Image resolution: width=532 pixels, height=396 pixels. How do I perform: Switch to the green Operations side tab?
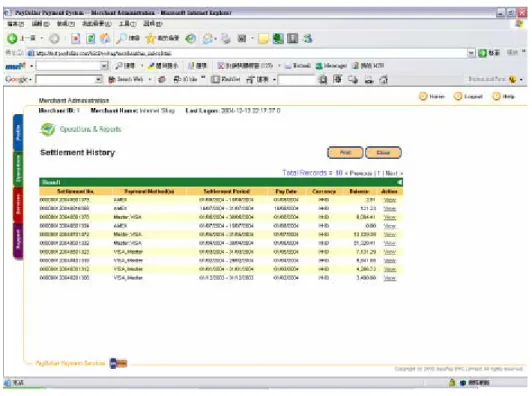(18, 169)
